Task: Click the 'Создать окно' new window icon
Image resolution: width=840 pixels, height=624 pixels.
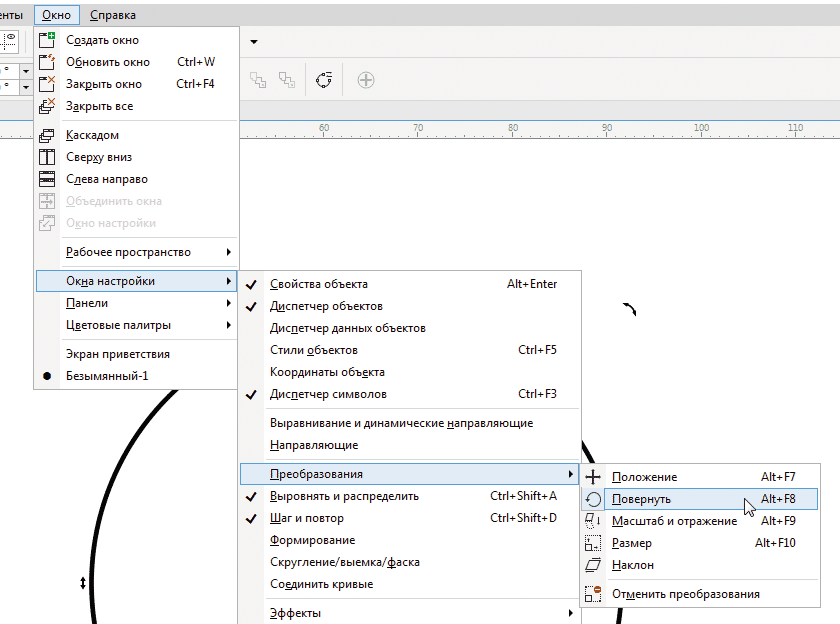Action: pyautogui.click(x=47, y=40)
